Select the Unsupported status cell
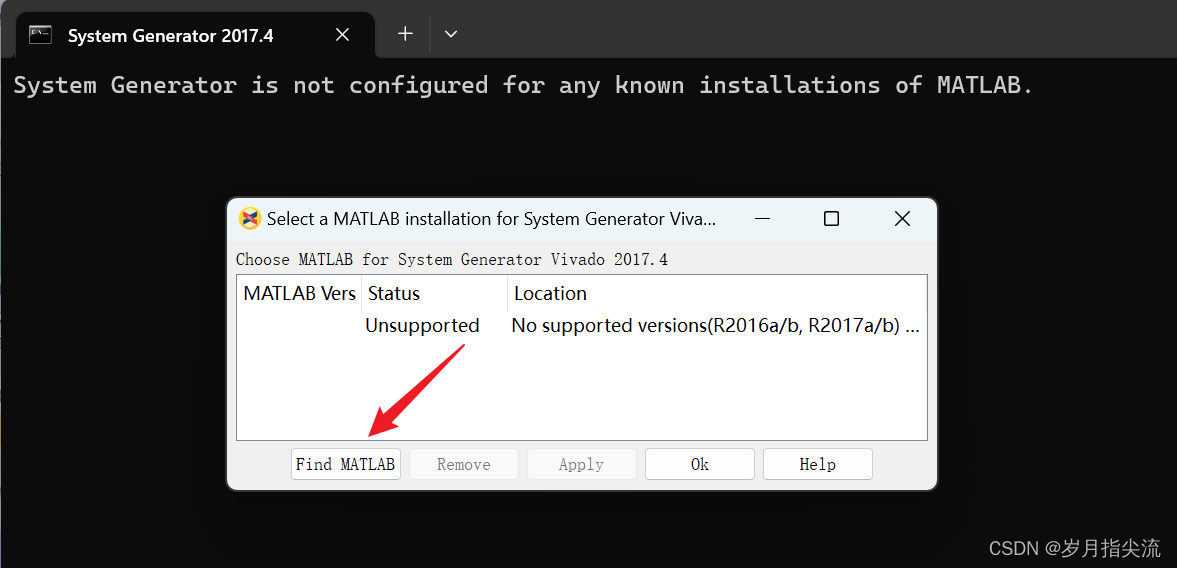This screenshot has width=1177, height=568. click(422, 326)
